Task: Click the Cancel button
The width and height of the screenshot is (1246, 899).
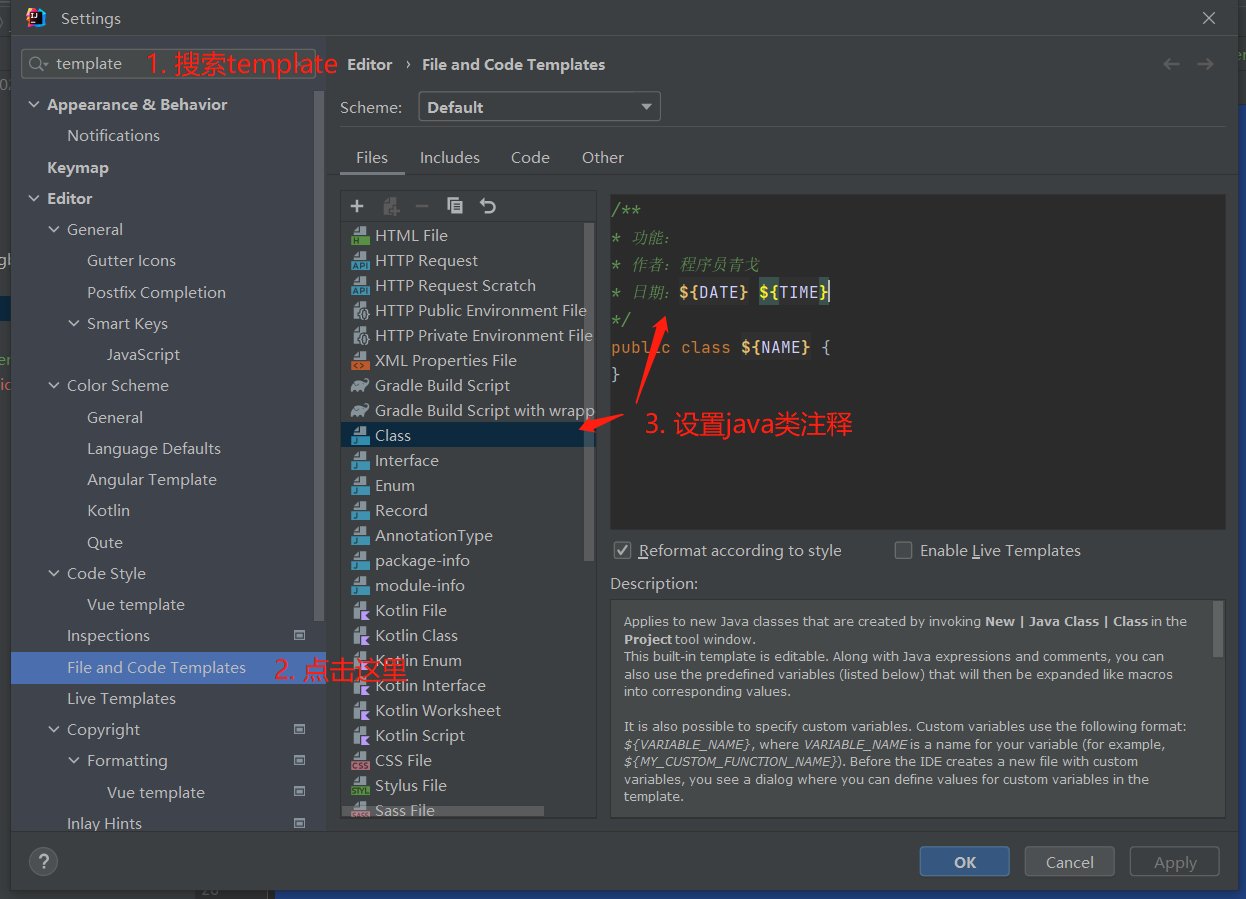Action: click(1070, 862)
